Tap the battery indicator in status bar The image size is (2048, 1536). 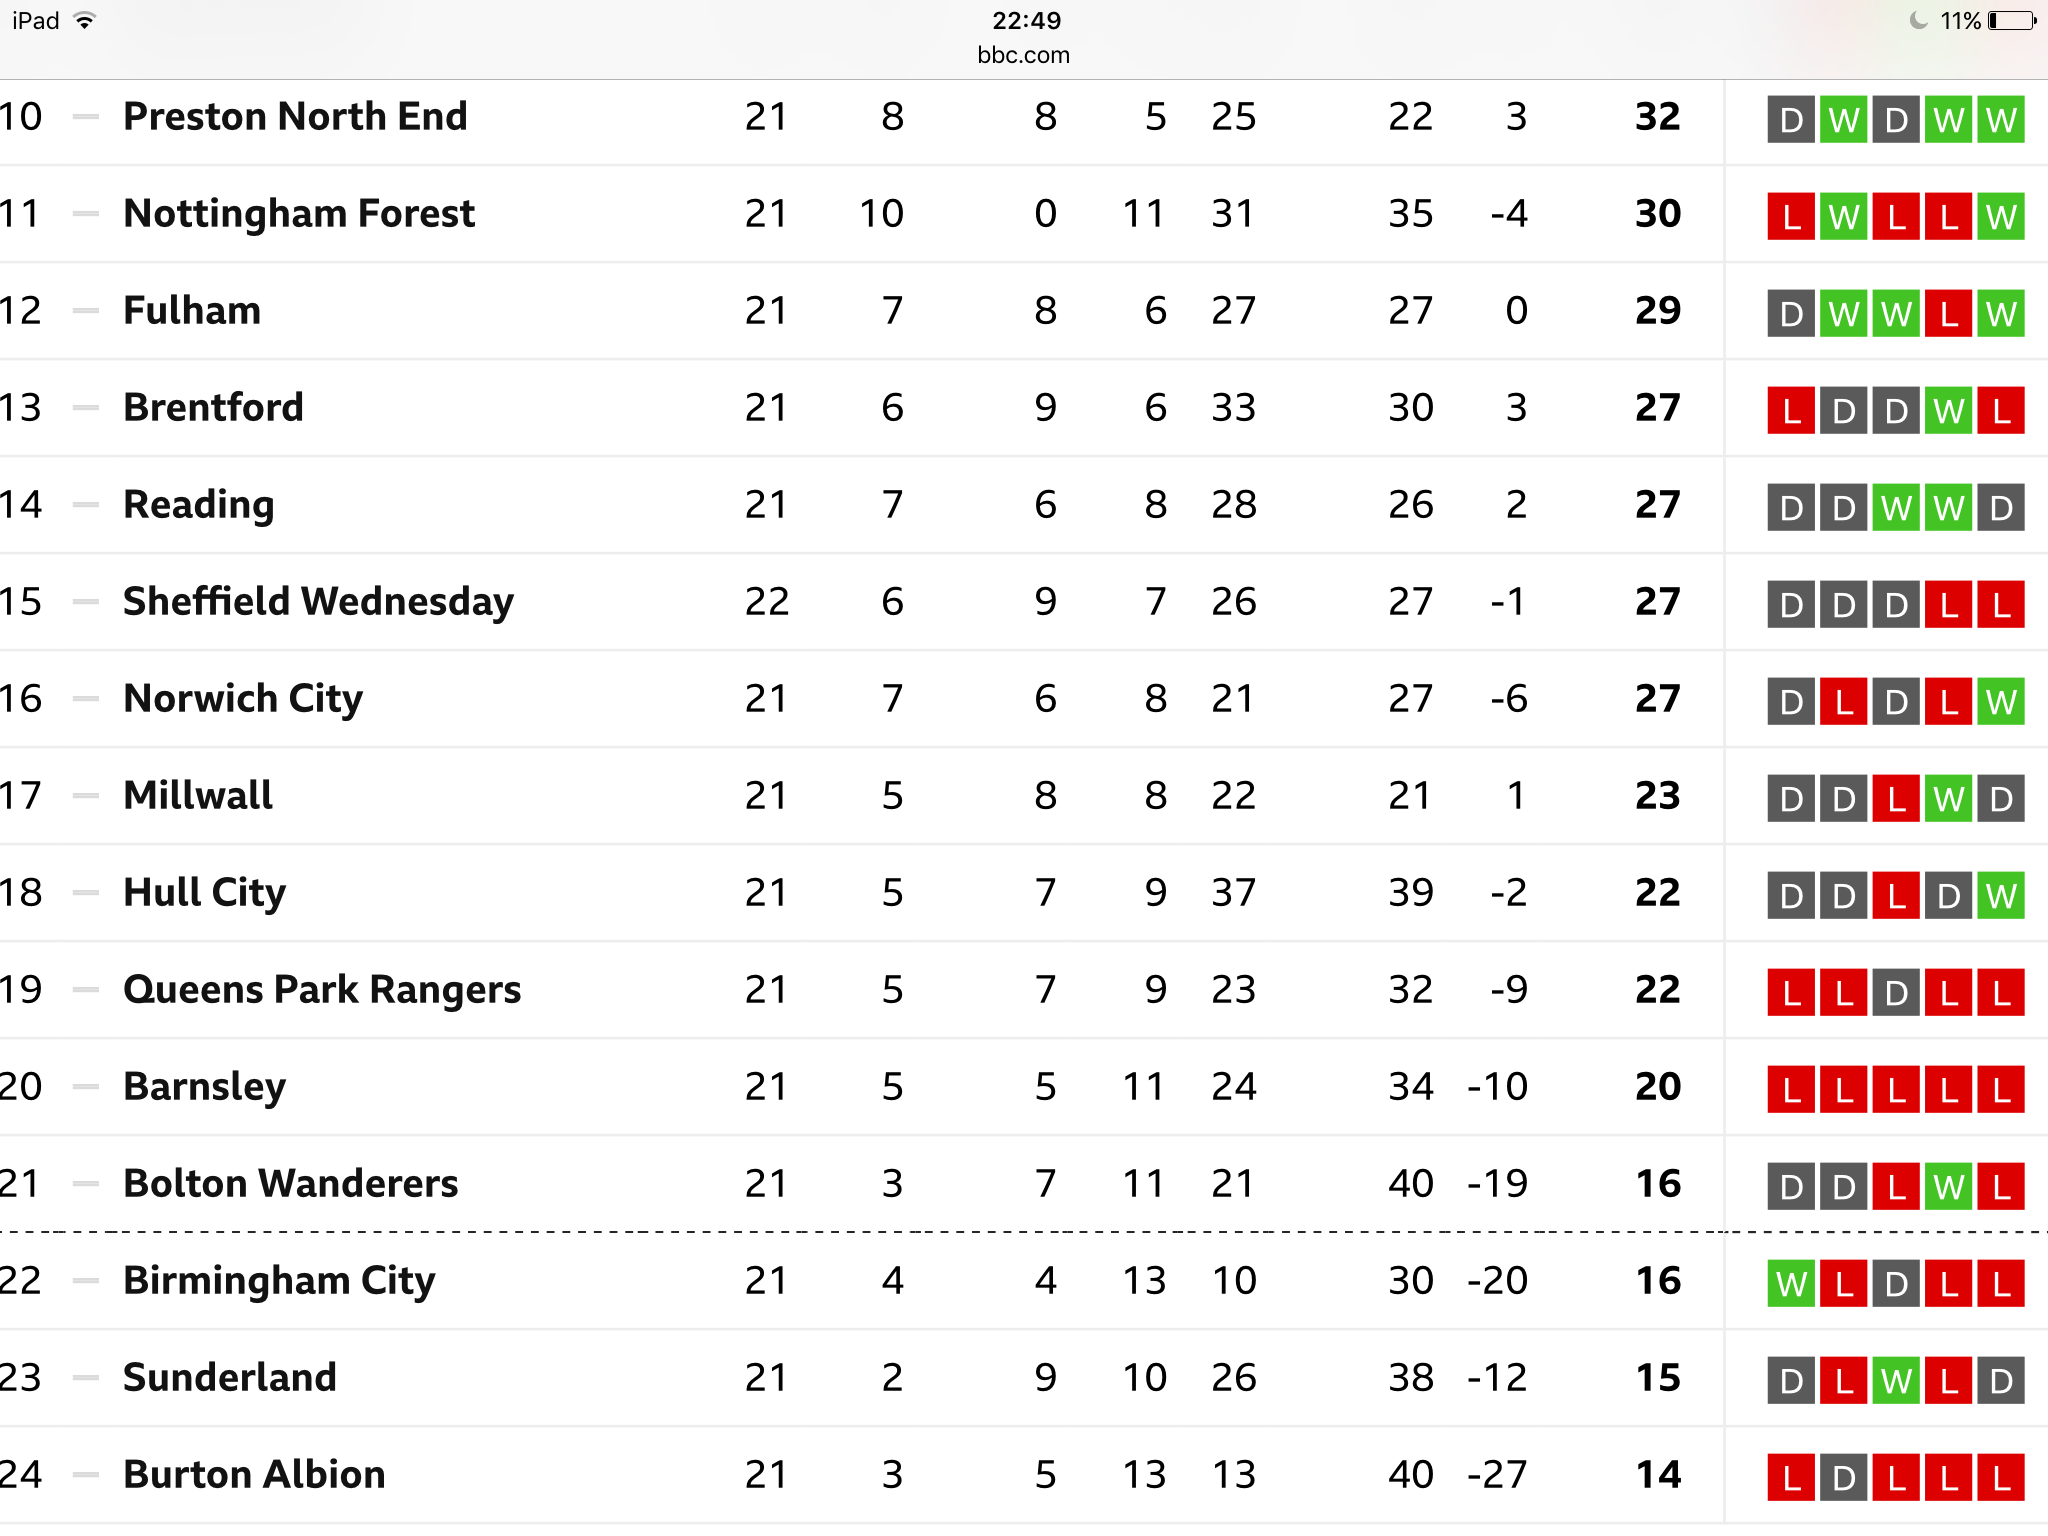pyautogui.click(x=2012, y=21)
